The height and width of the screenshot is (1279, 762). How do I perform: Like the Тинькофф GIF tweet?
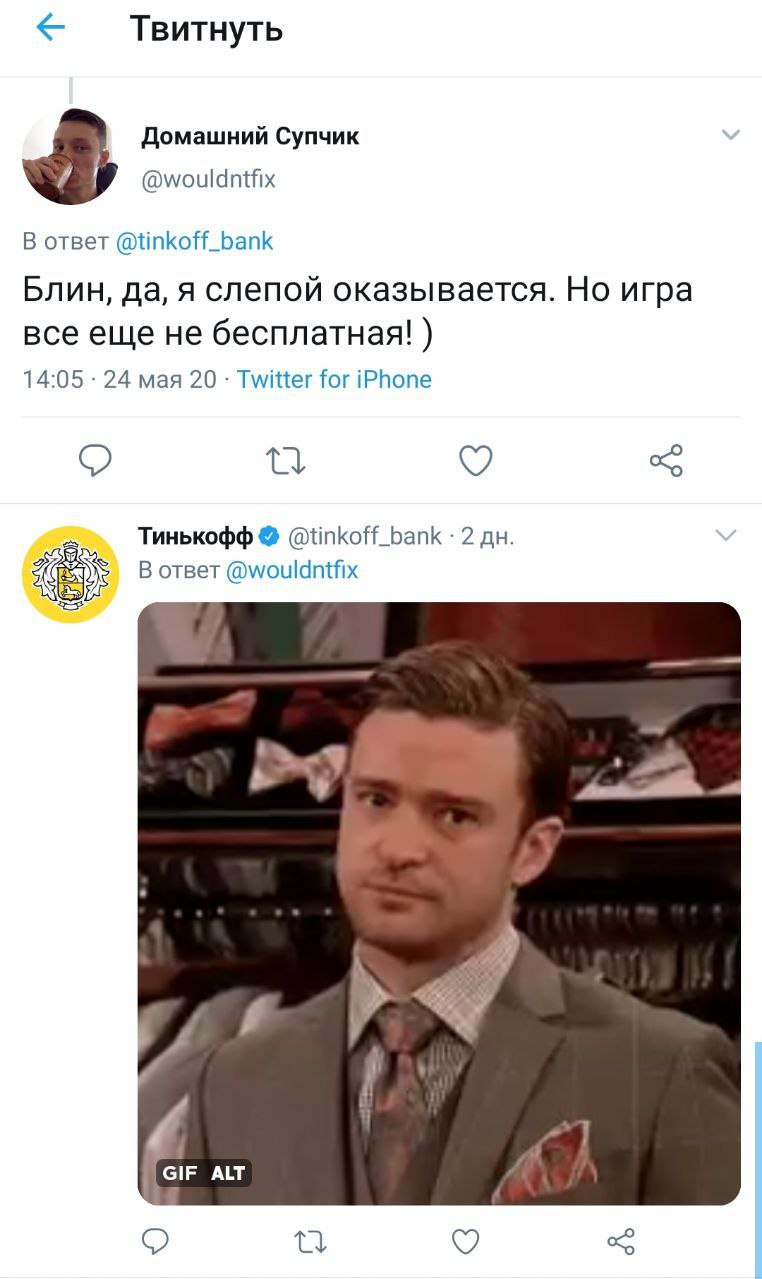465,1241
